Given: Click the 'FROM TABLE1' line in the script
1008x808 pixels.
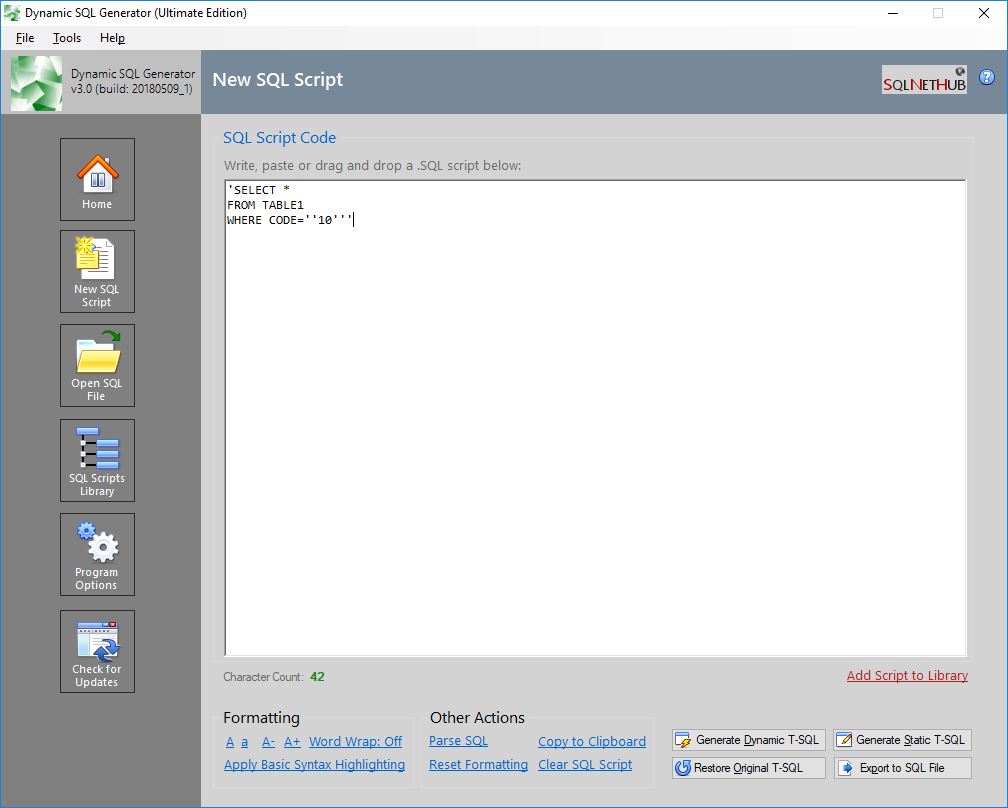Looking at the screenshot, I should point(265,205).
